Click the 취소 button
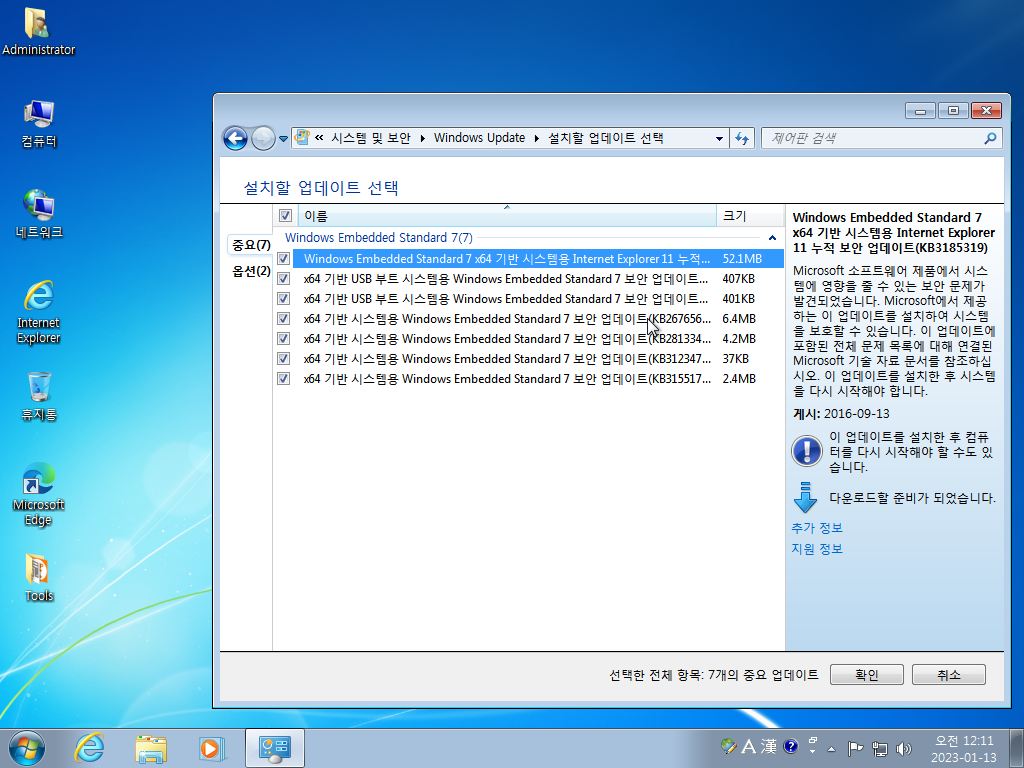 coord(948,675)
